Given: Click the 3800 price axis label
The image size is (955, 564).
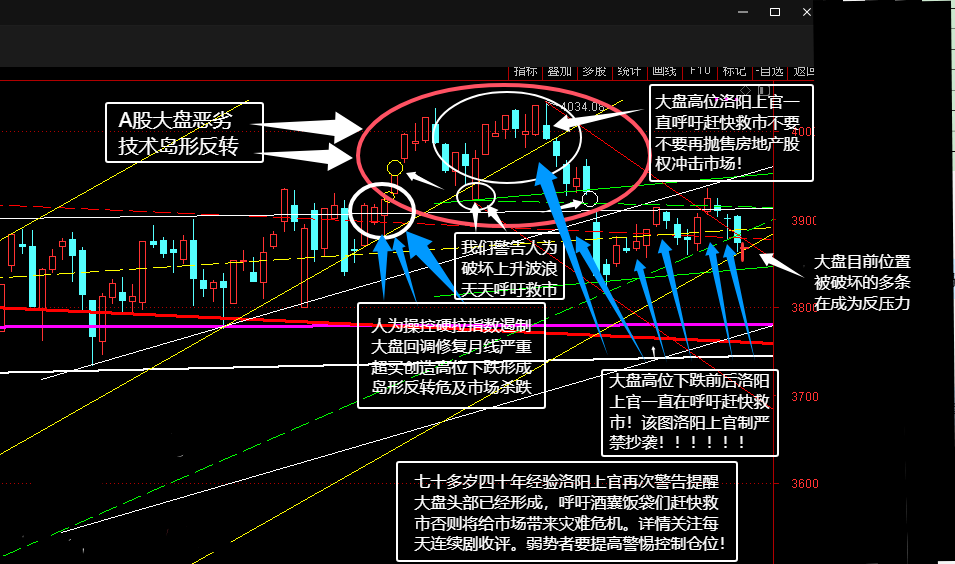Looking at the screenshot, I should point(803,308).
